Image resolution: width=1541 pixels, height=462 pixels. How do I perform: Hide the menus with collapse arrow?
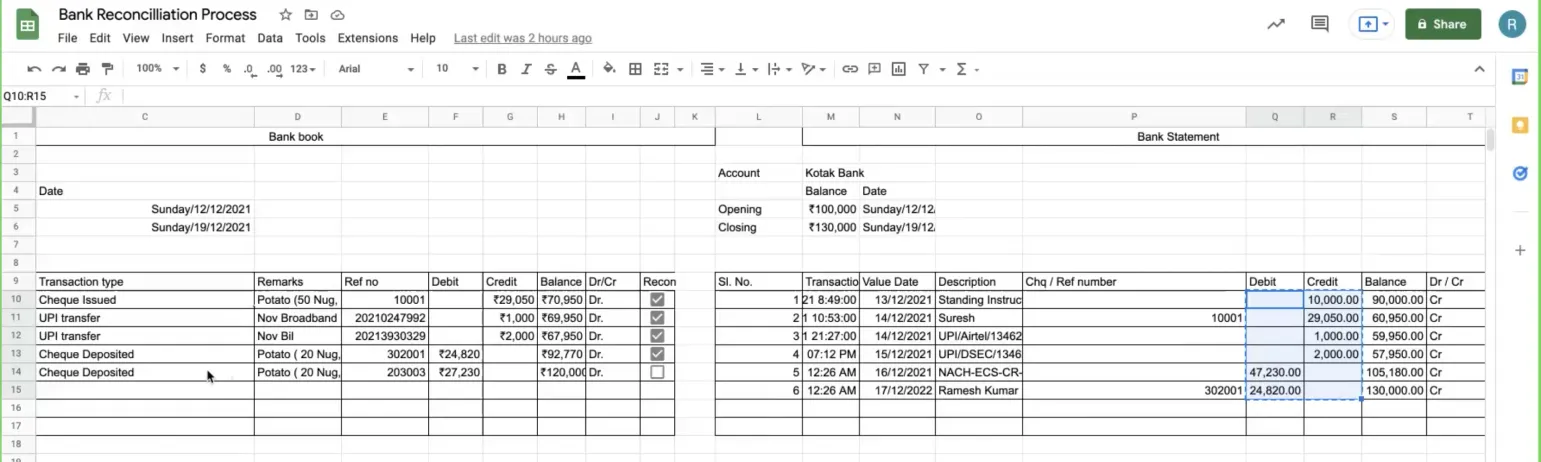(x=1480, y=69)
